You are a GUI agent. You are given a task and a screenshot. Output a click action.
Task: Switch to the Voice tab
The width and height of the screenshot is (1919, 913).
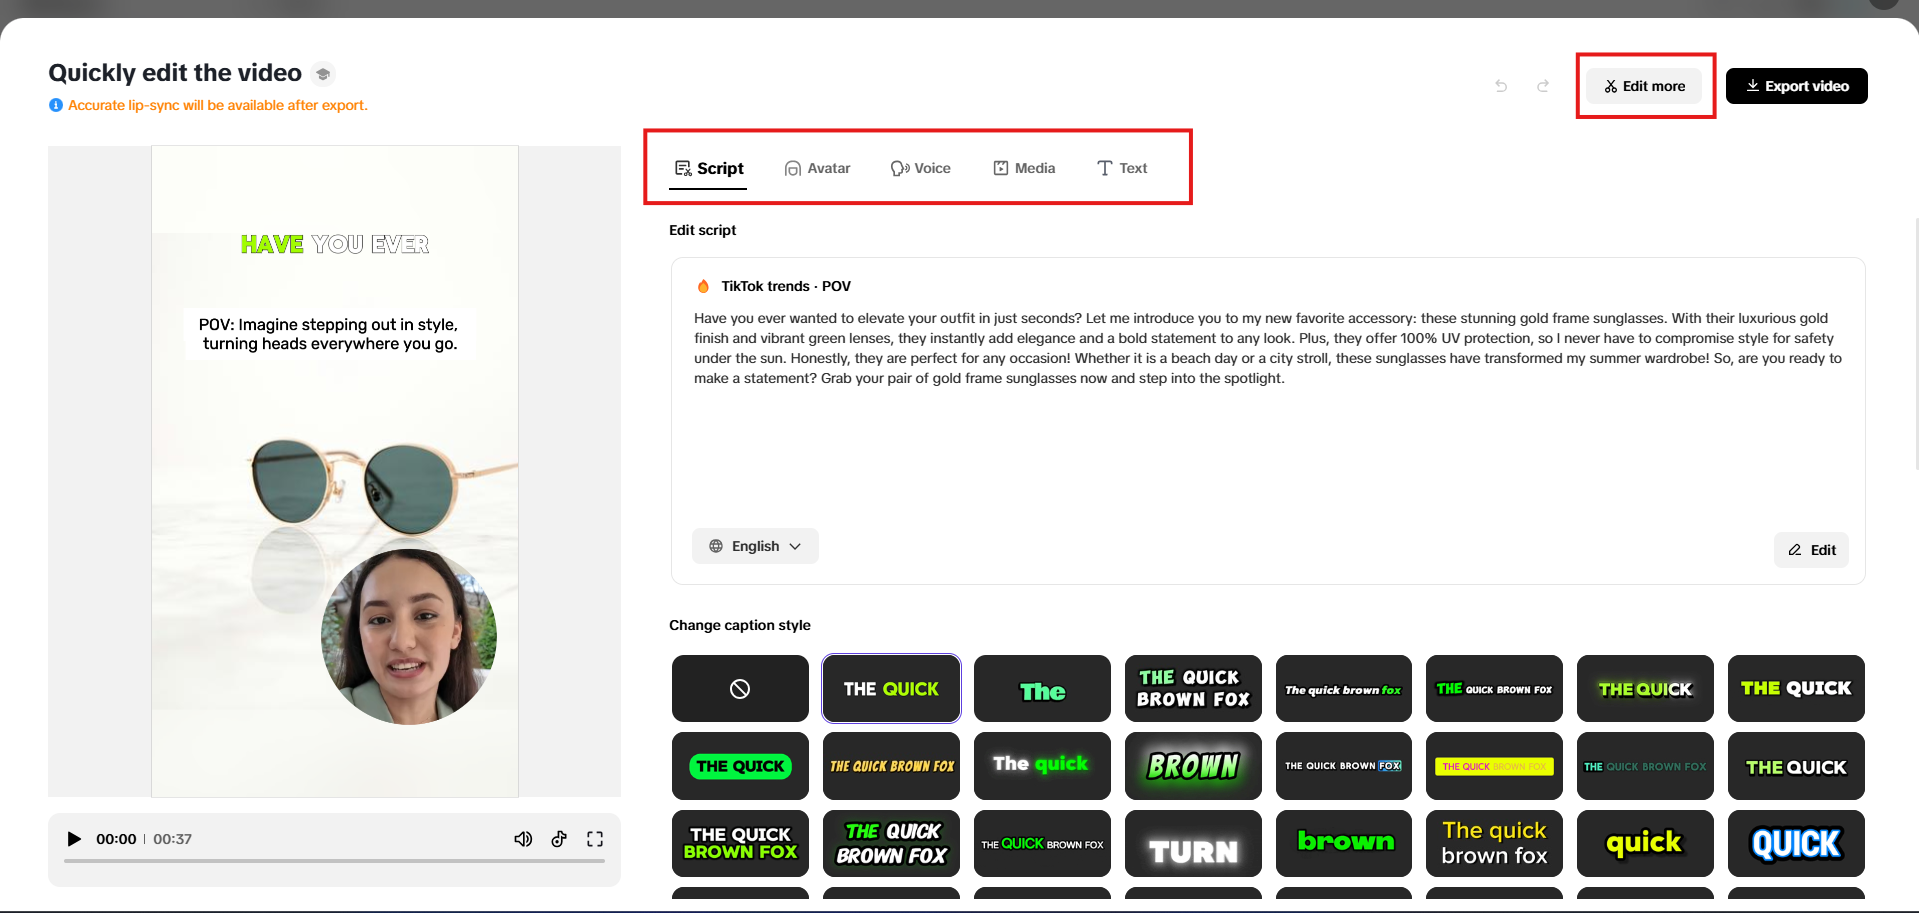click(921, 168)
